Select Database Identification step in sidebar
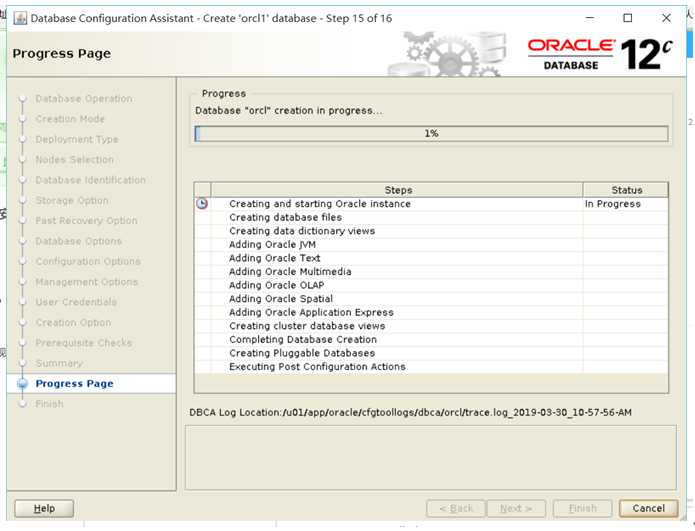695x531 pixels. pyautogui.click(x=90, y=180)
